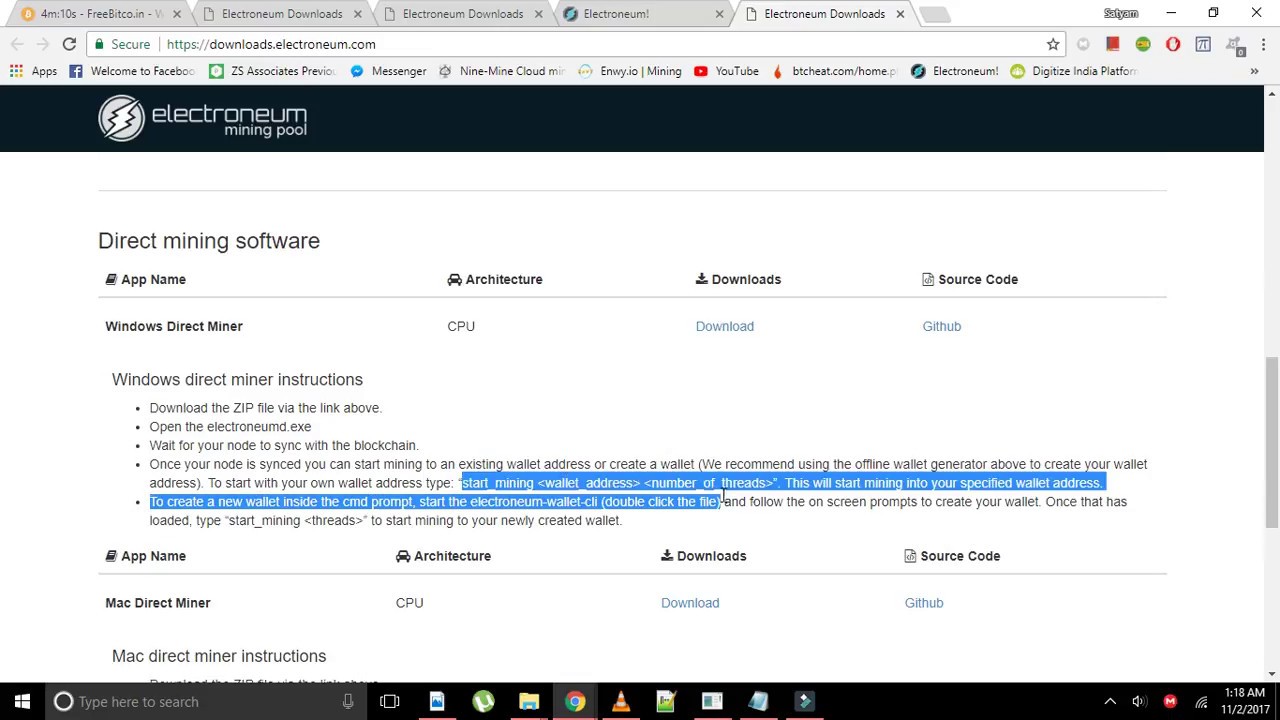This screenshot has height=720, width=1280.
Task: Click the Satyam Chrome profile button
Action: click(1121, 14)
